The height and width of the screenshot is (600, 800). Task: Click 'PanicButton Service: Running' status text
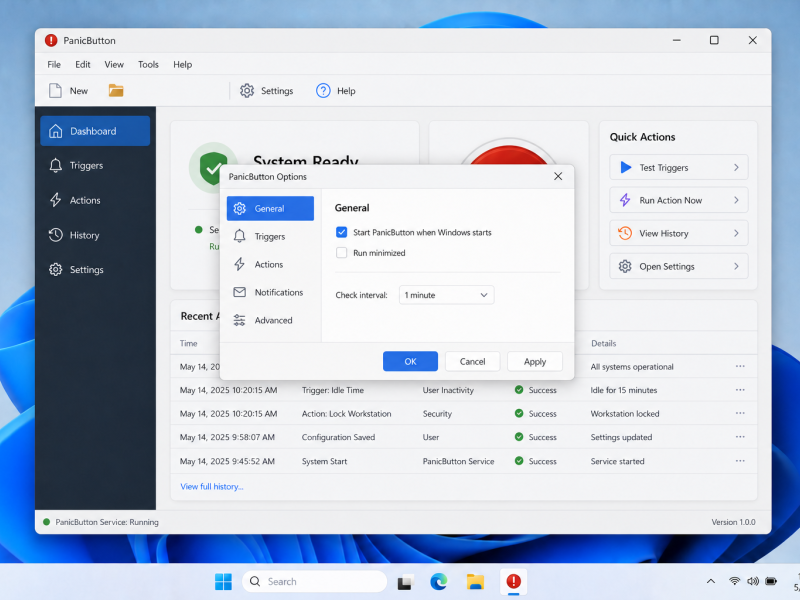pos(107,522)
